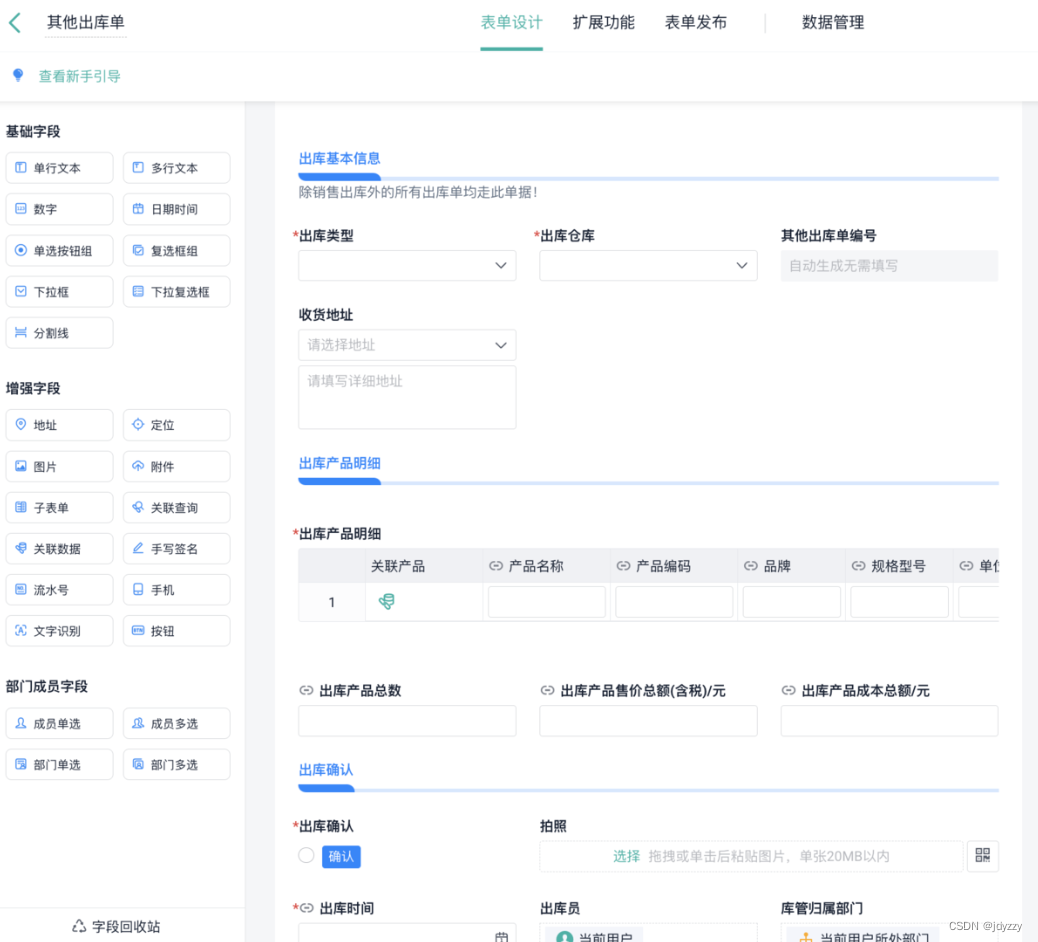Add the 流水号 field
The height and width of the screenshot is (942, 1038).
point(60,590)
